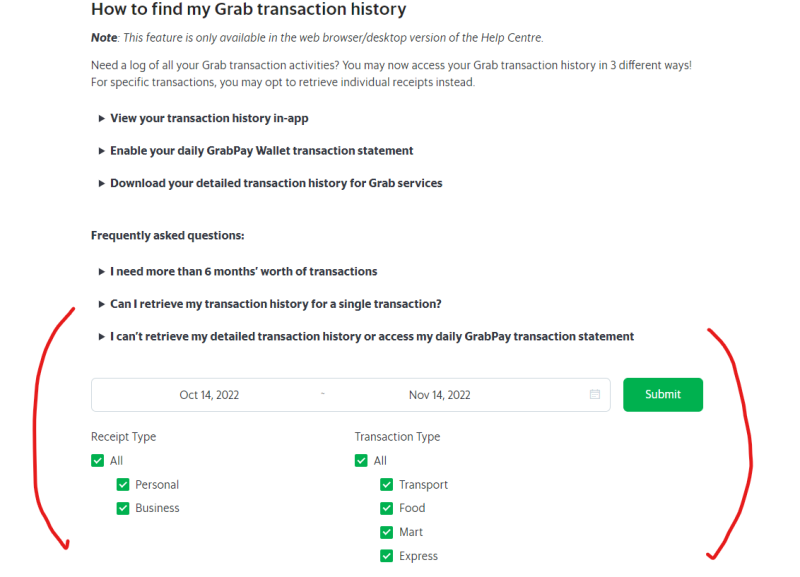Expand 'View your transaction history in-app'
This screenshot has height=577, width=800.
coord(209,118)
